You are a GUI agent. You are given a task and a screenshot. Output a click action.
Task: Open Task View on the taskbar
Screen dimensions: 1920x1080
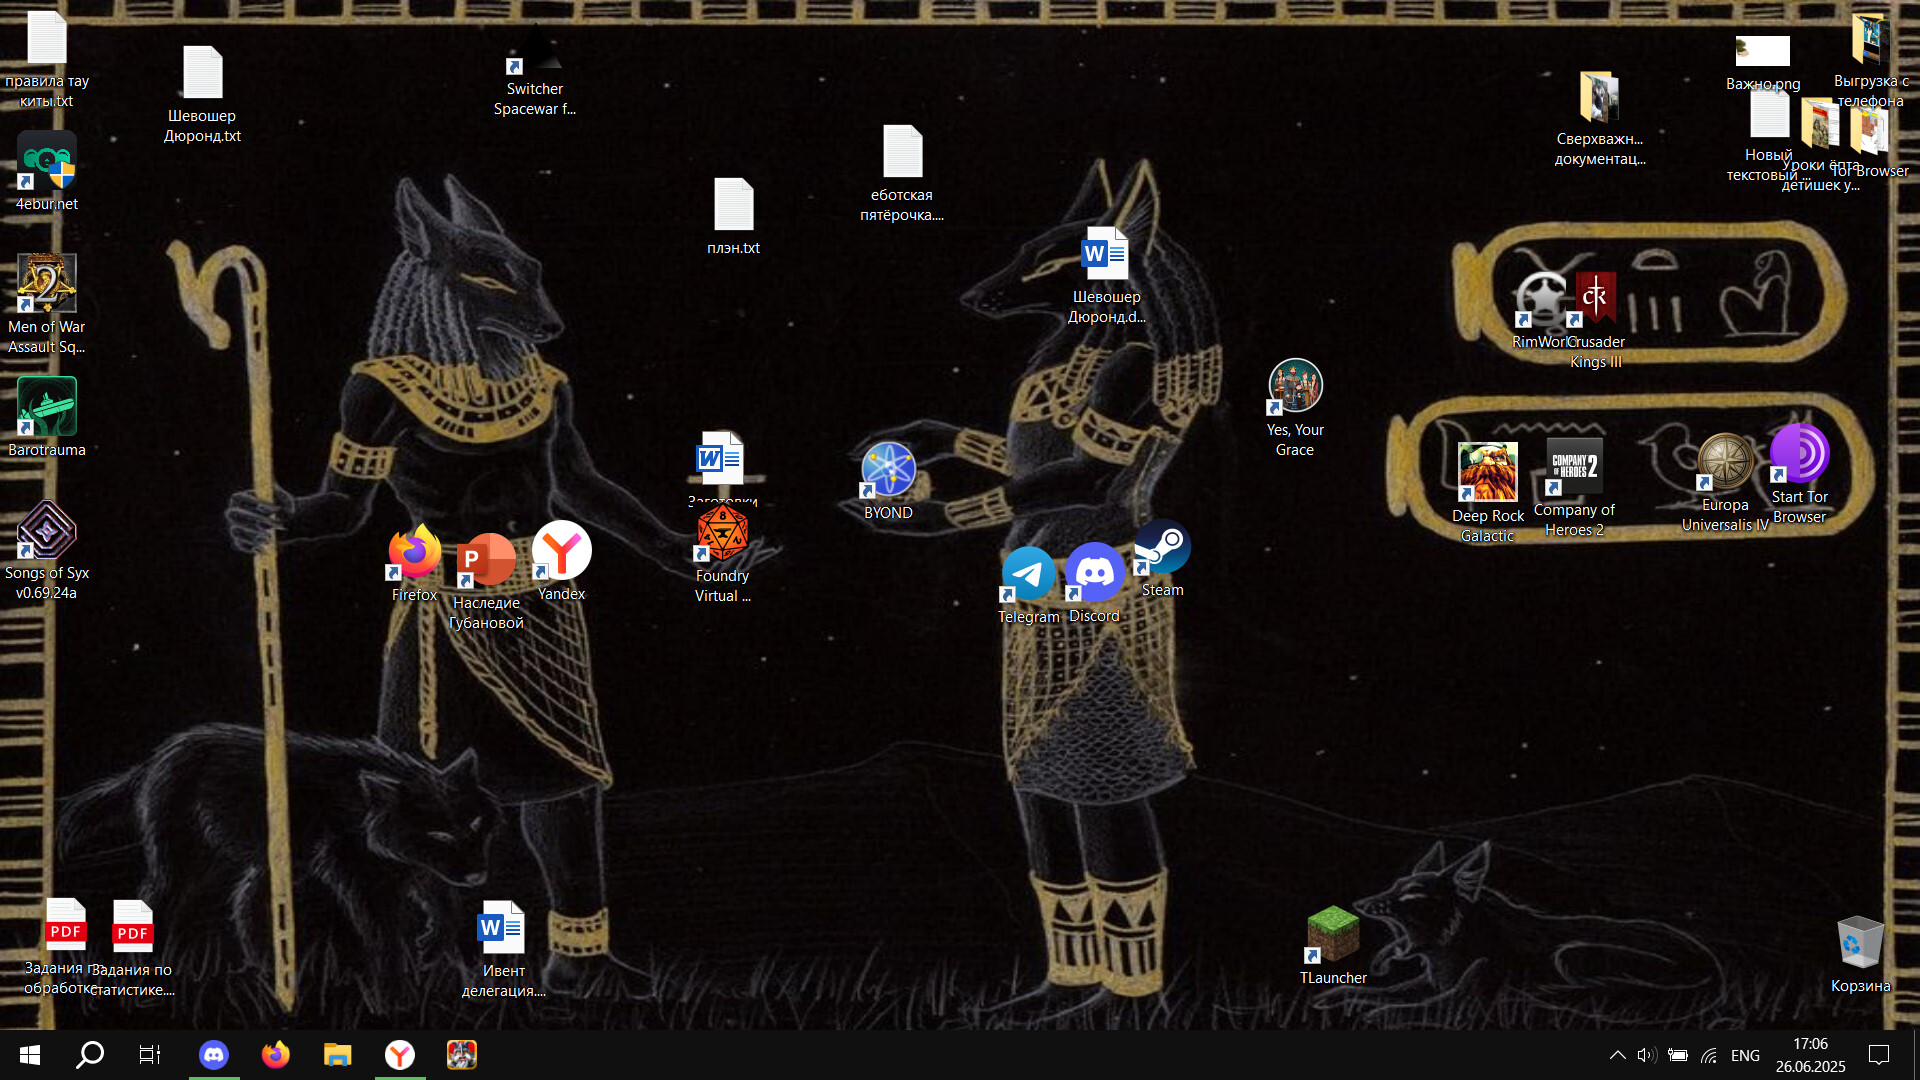[150, 1055]
